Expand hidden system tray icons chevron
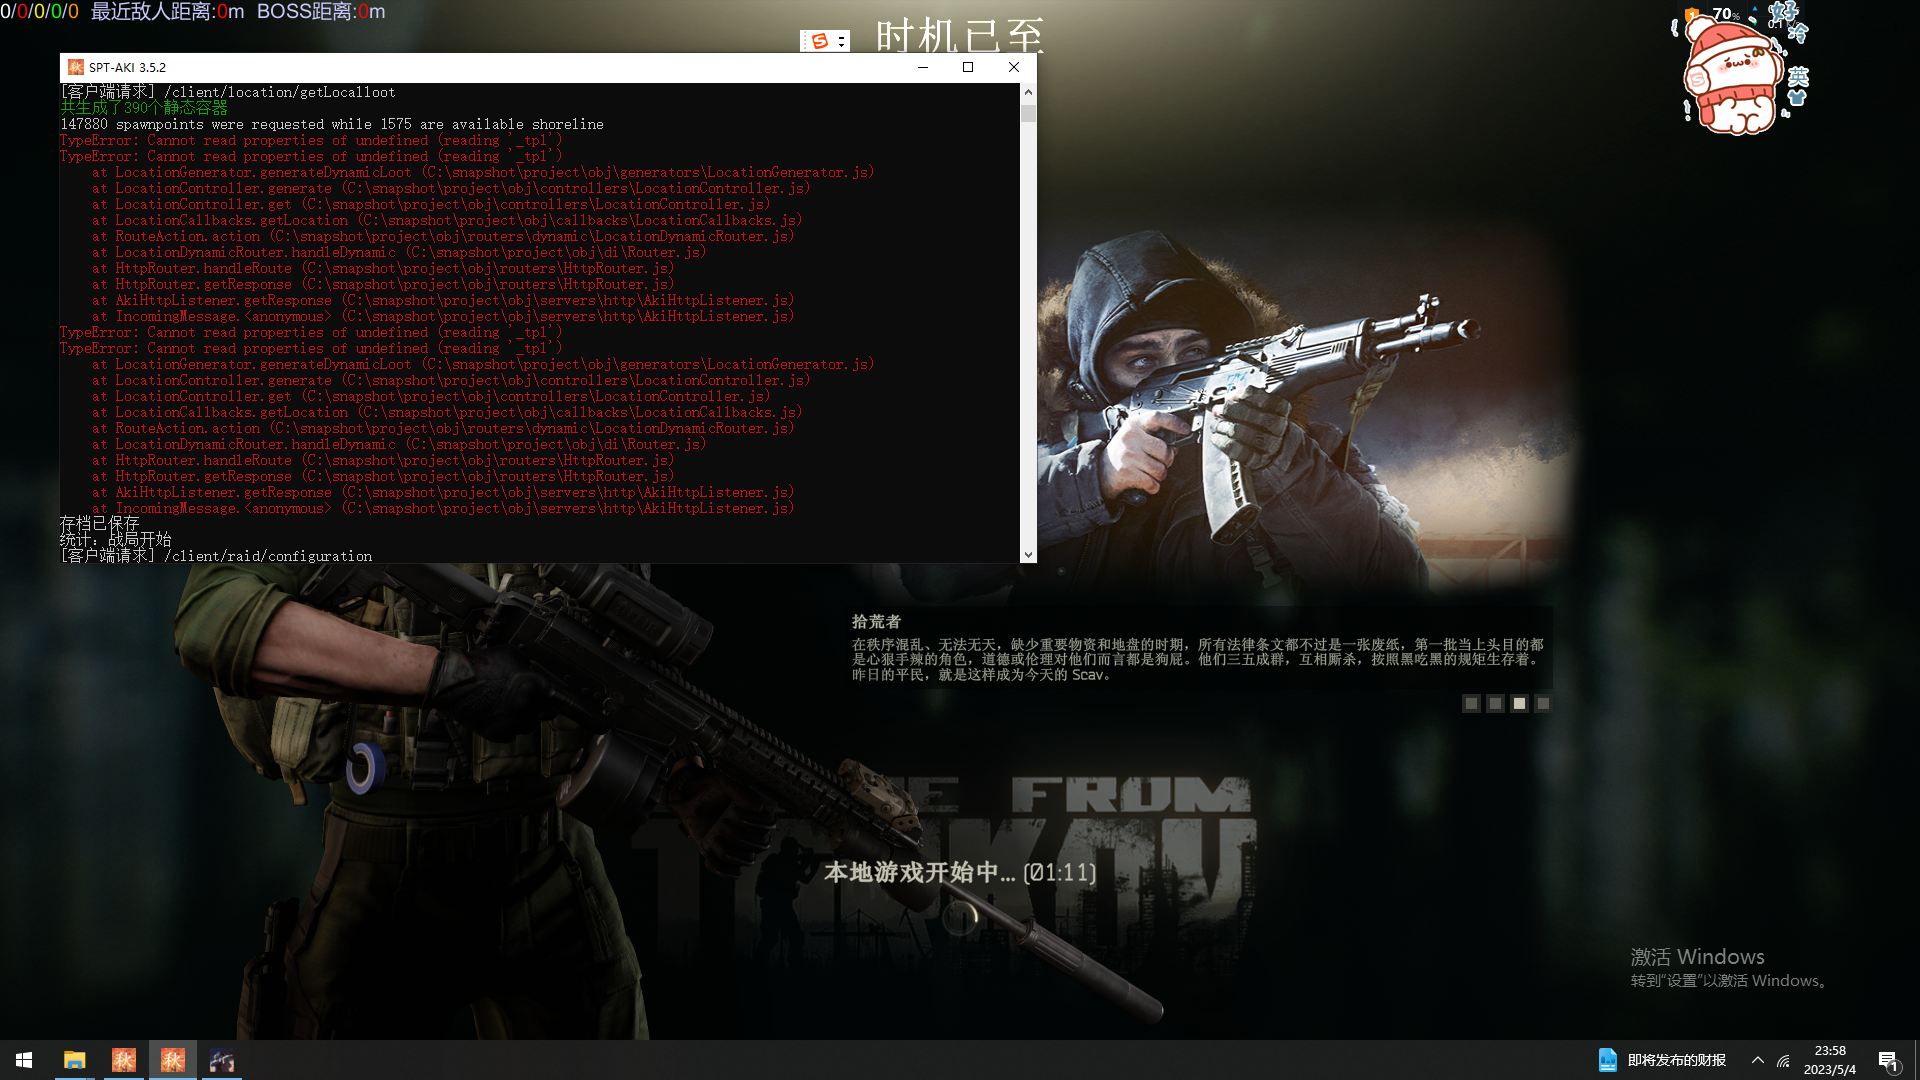This screenshot has width=1920, height=1080. pyautogui.click(x=1757, y=1060)
